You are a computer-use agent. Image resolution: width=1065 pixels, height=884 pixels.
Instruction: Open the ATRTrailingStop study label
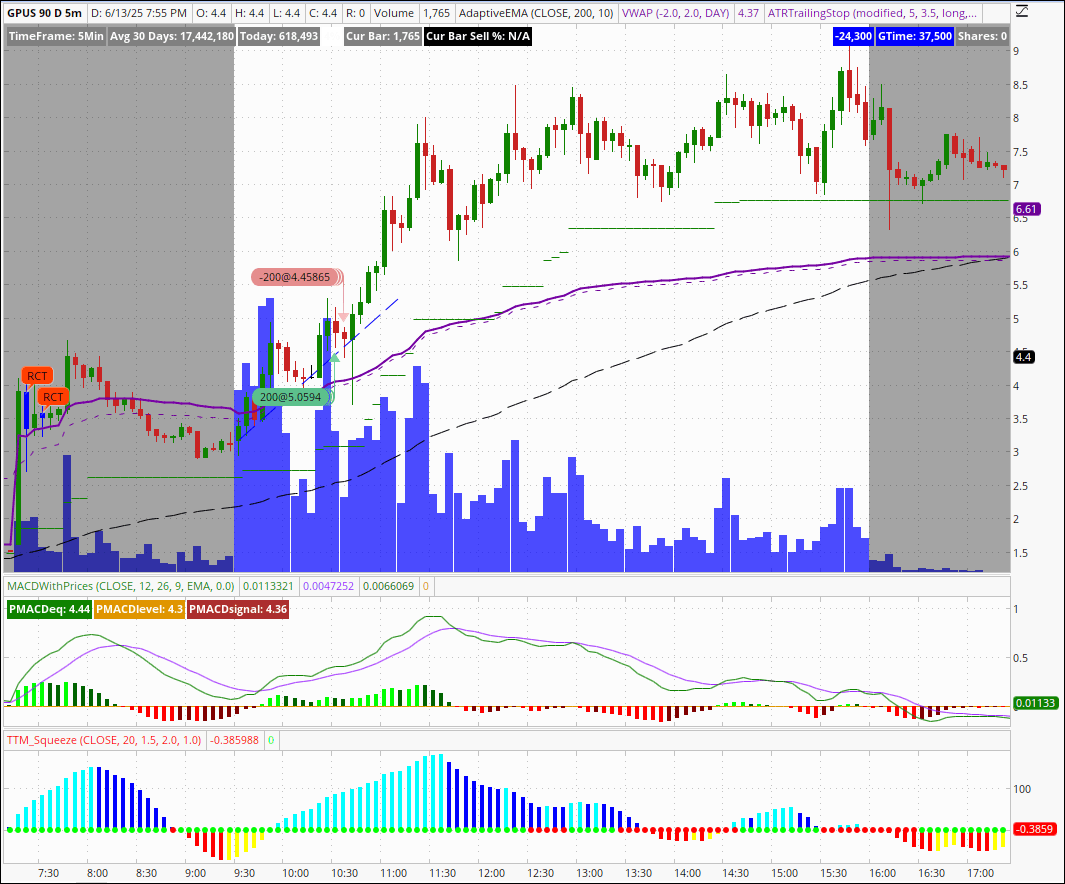click(873, 13)
